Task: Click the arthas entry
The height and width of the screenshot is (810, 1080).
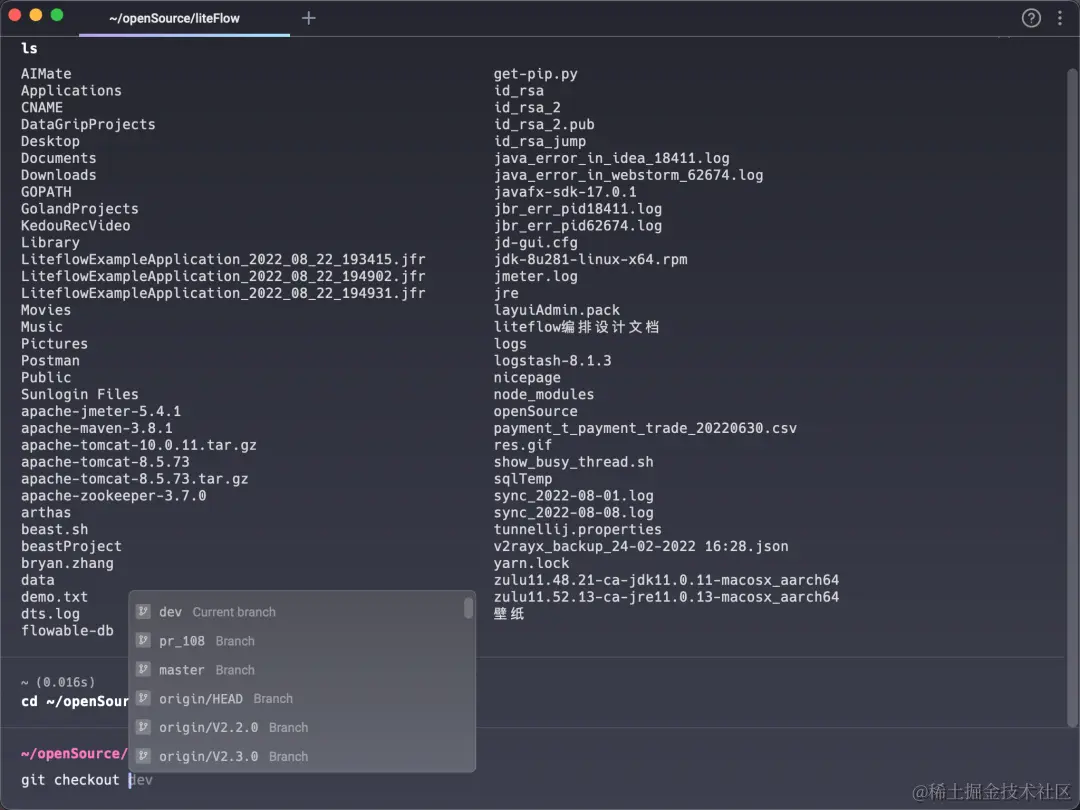Action: 46,512
